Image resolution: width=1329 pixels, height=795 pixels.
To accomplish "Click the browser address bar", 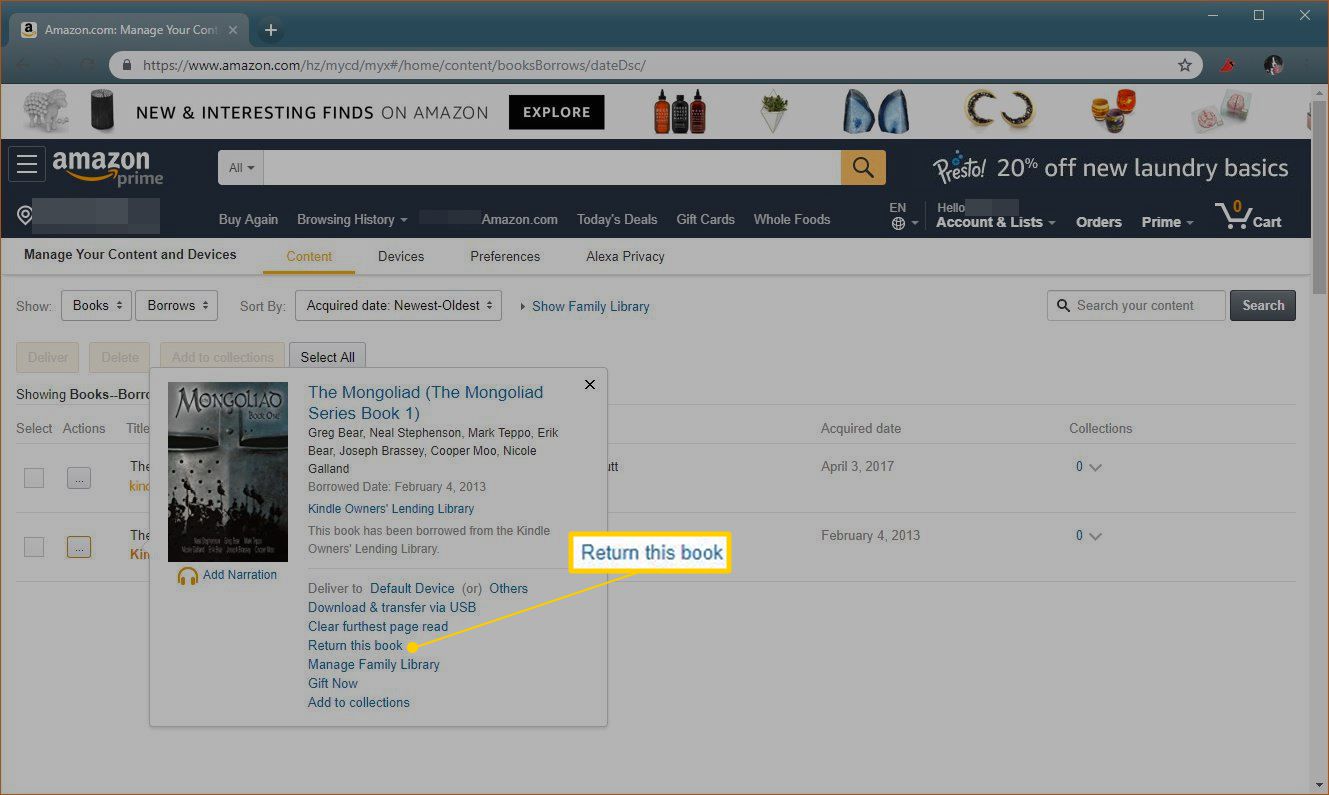I will [x=655, y=65].
